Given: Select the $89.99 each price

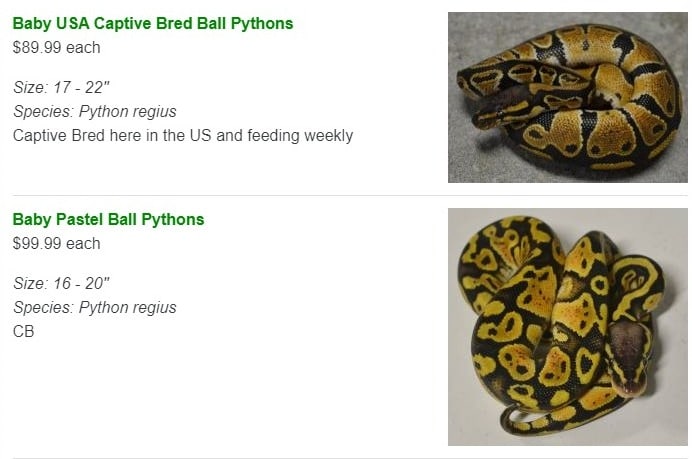Looking at the screenshot, I should 56,48.
